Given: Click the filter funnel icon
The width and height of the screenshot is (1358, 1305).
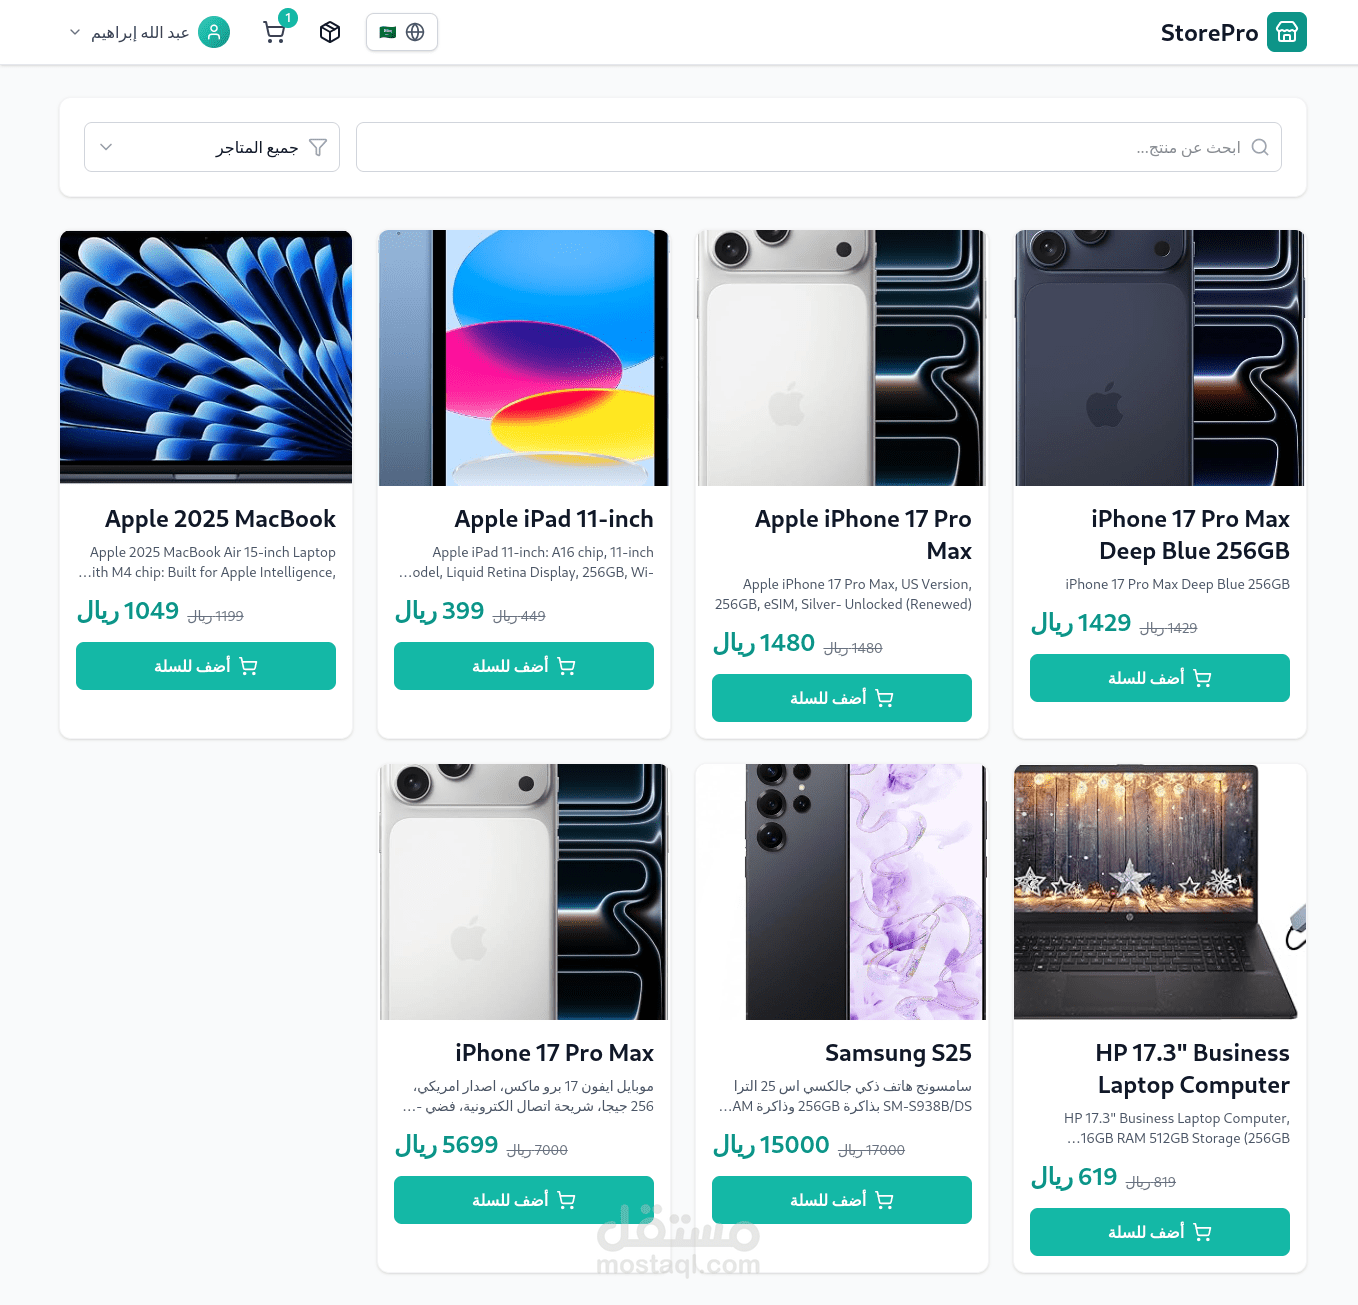Looking at the screenshot, I should coord(318,147).
